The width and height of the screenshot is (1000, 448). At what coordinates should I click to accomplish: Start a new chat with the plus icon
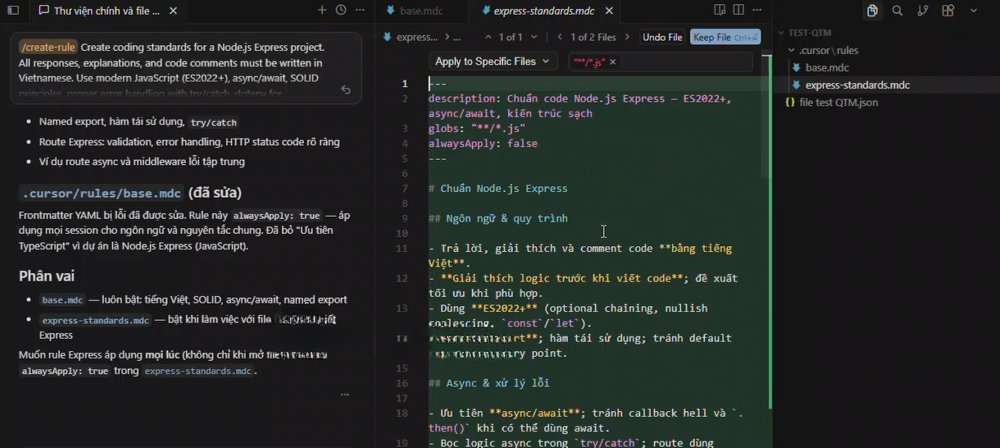coord(322,10)
